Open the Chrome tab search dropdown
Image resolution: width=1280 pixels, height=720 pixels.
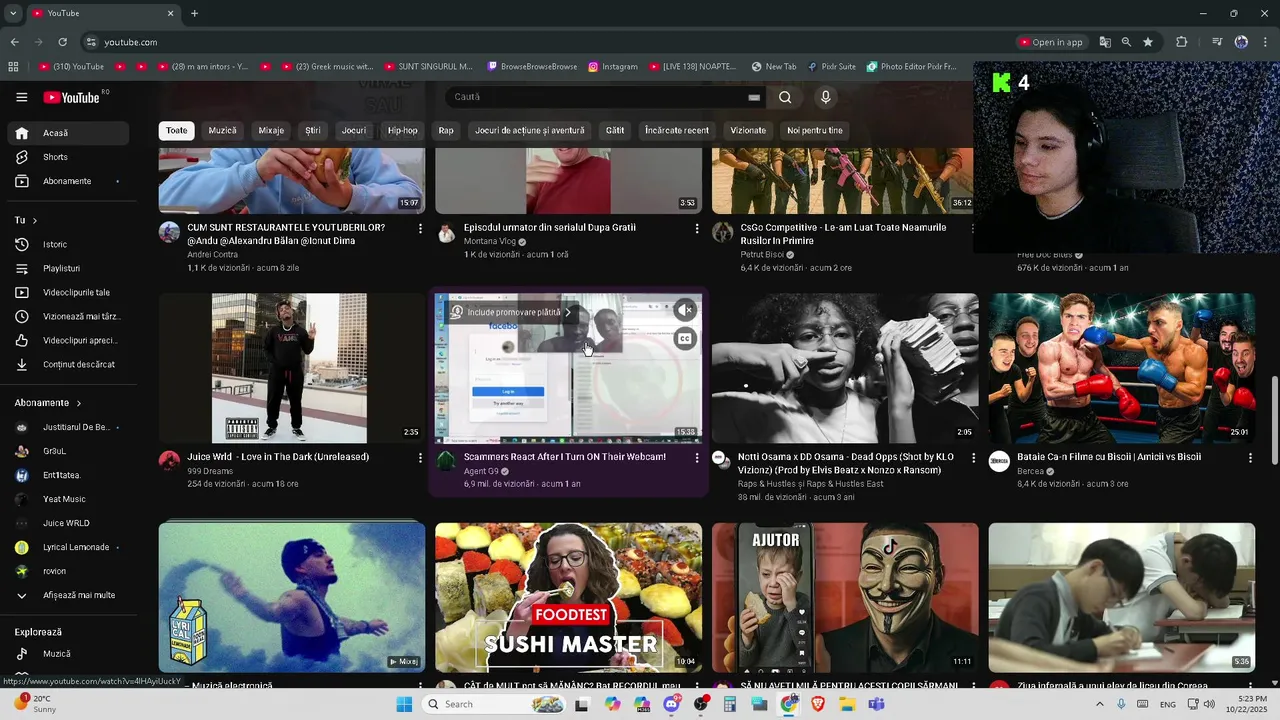(13, 13)
